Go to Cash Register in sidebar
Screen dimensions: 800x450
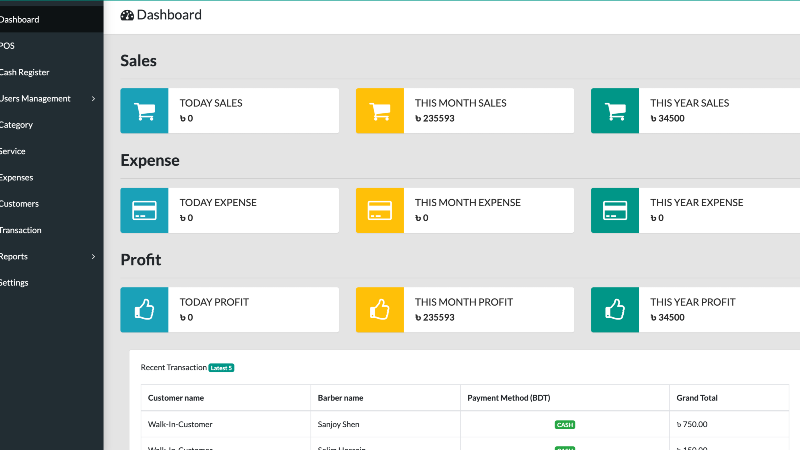24,72
